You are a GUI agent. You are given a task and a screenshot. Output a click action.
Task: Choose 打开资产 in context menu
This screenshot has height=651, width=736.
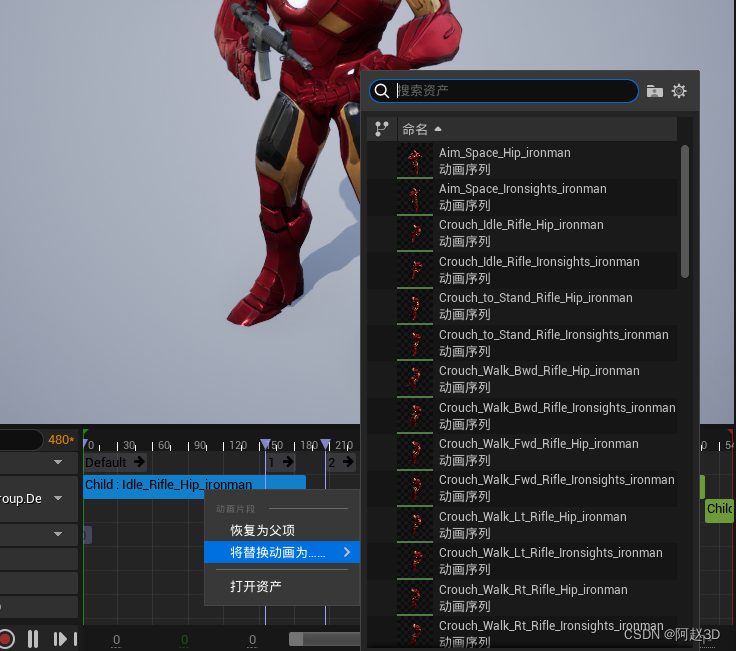coord(282,586)
